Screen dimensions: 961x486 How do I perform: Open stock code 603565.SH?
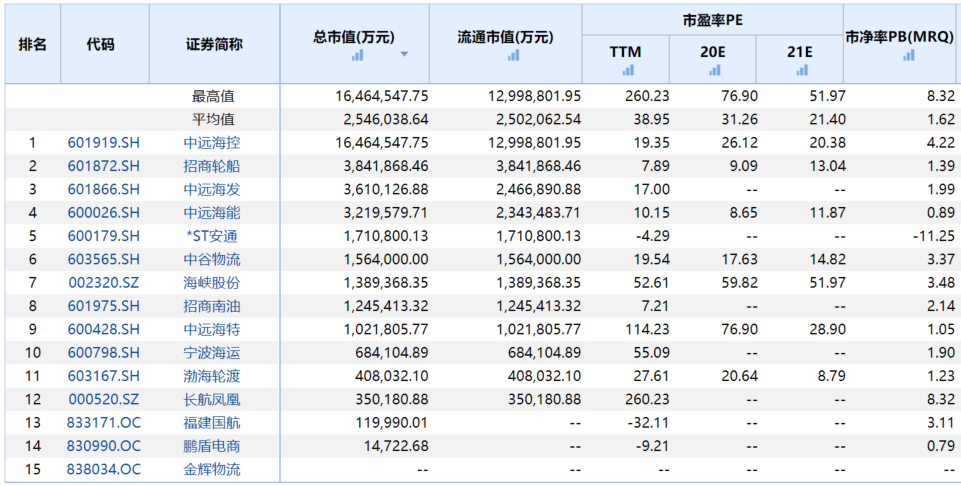click(104, 259)
